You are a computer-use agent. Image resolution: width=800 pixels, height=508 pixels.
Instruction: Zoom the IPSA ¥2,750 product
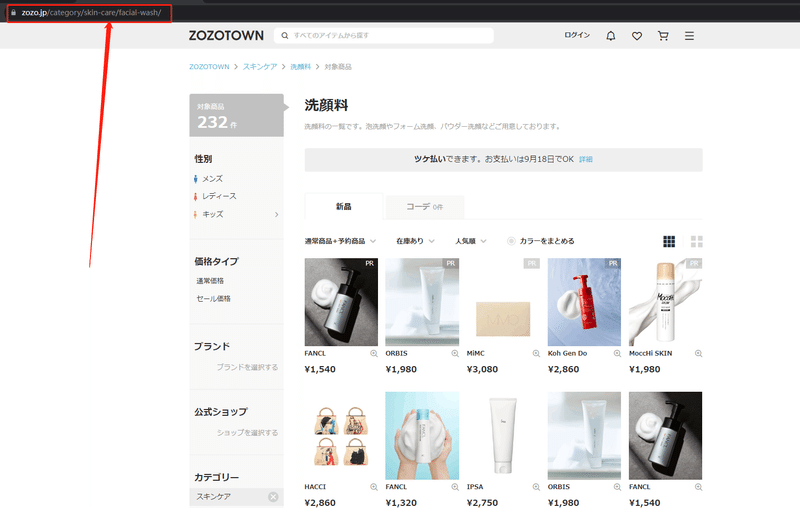tap(536, 487)
